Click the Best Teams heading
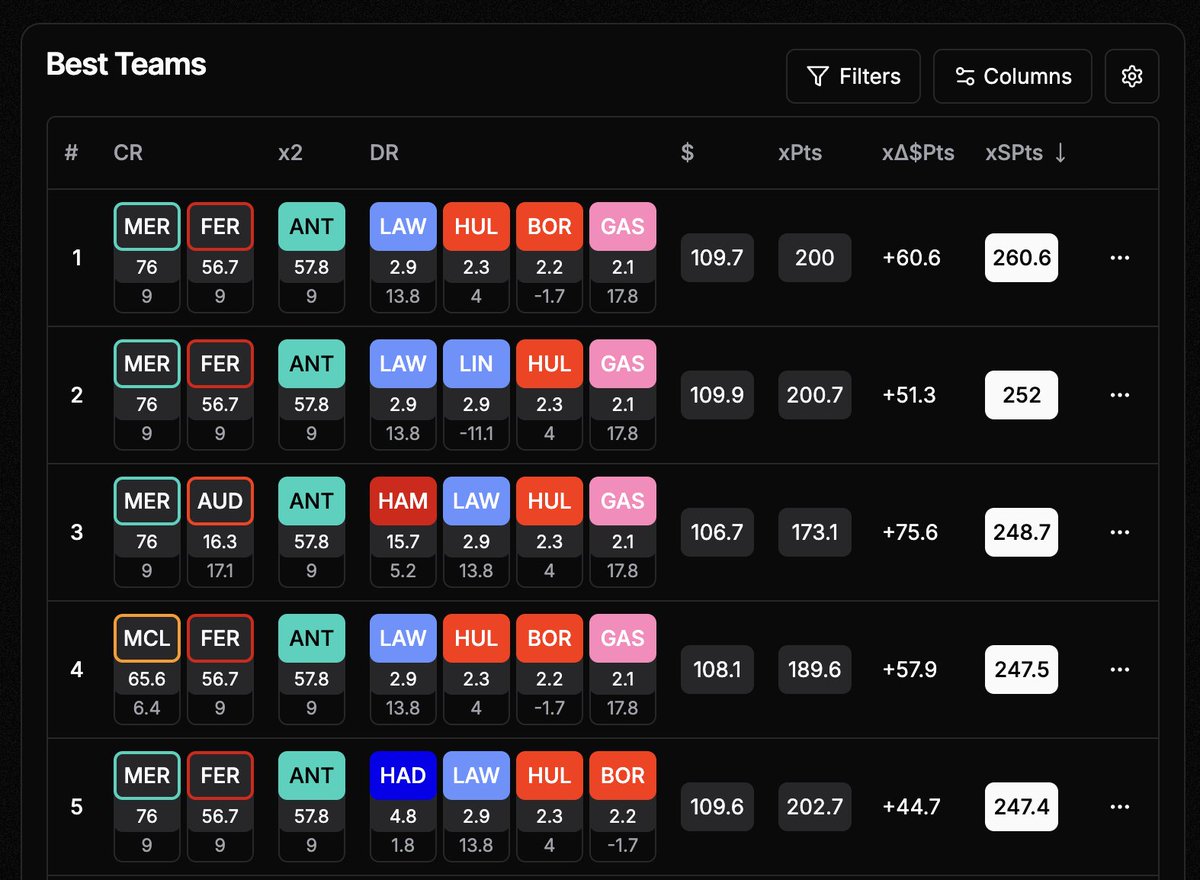 (x=126, y=64)
